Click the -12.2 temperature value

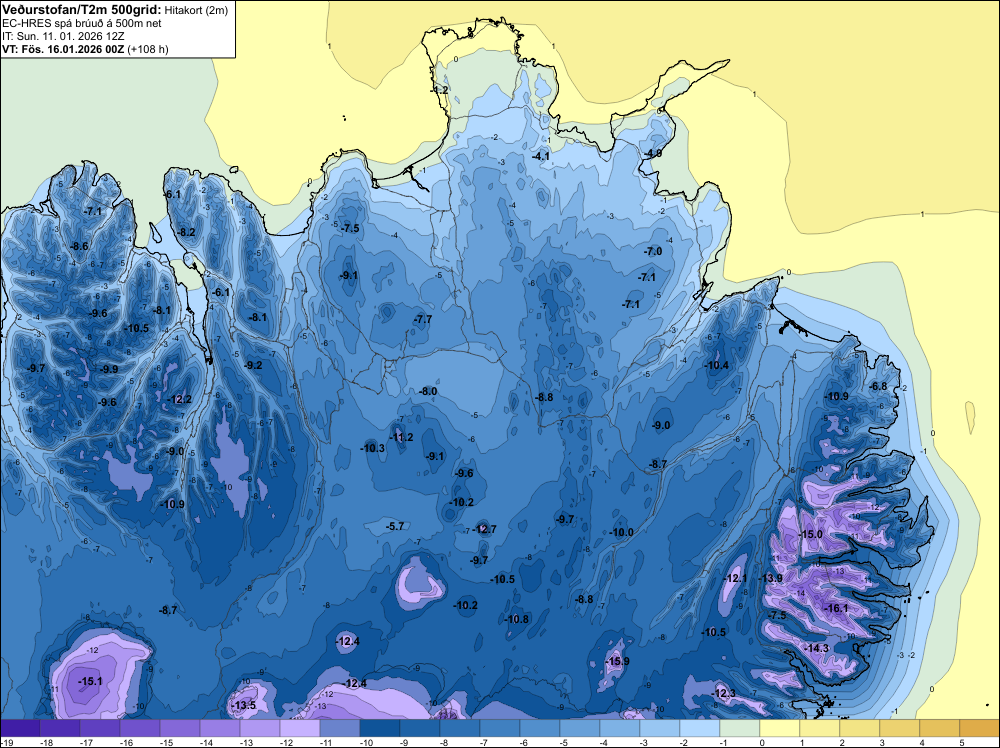point(179,400)
